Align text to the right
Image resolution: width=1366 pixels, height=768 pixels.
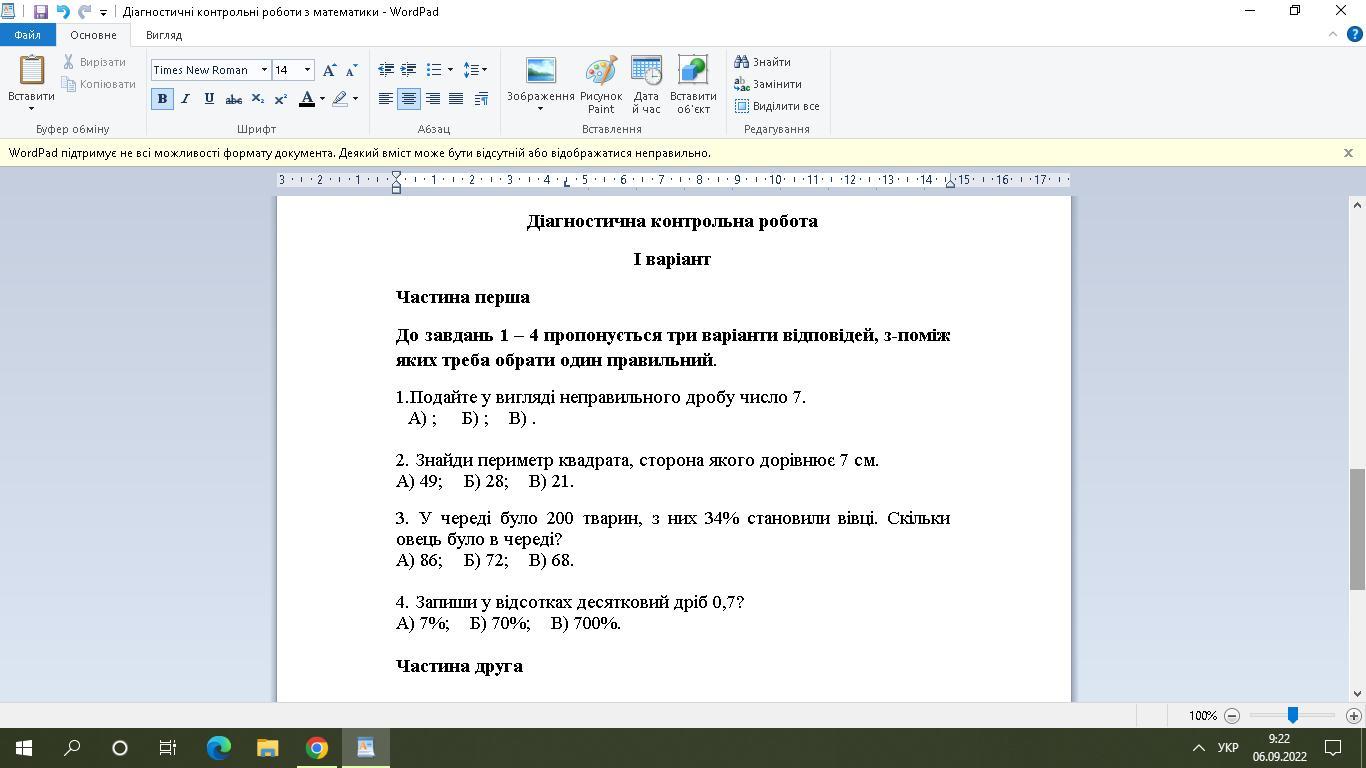433,99
